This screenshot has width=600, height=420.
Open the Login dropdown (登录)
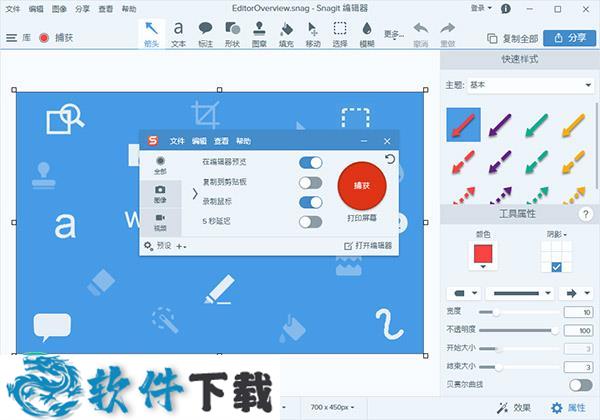point(481,8)
